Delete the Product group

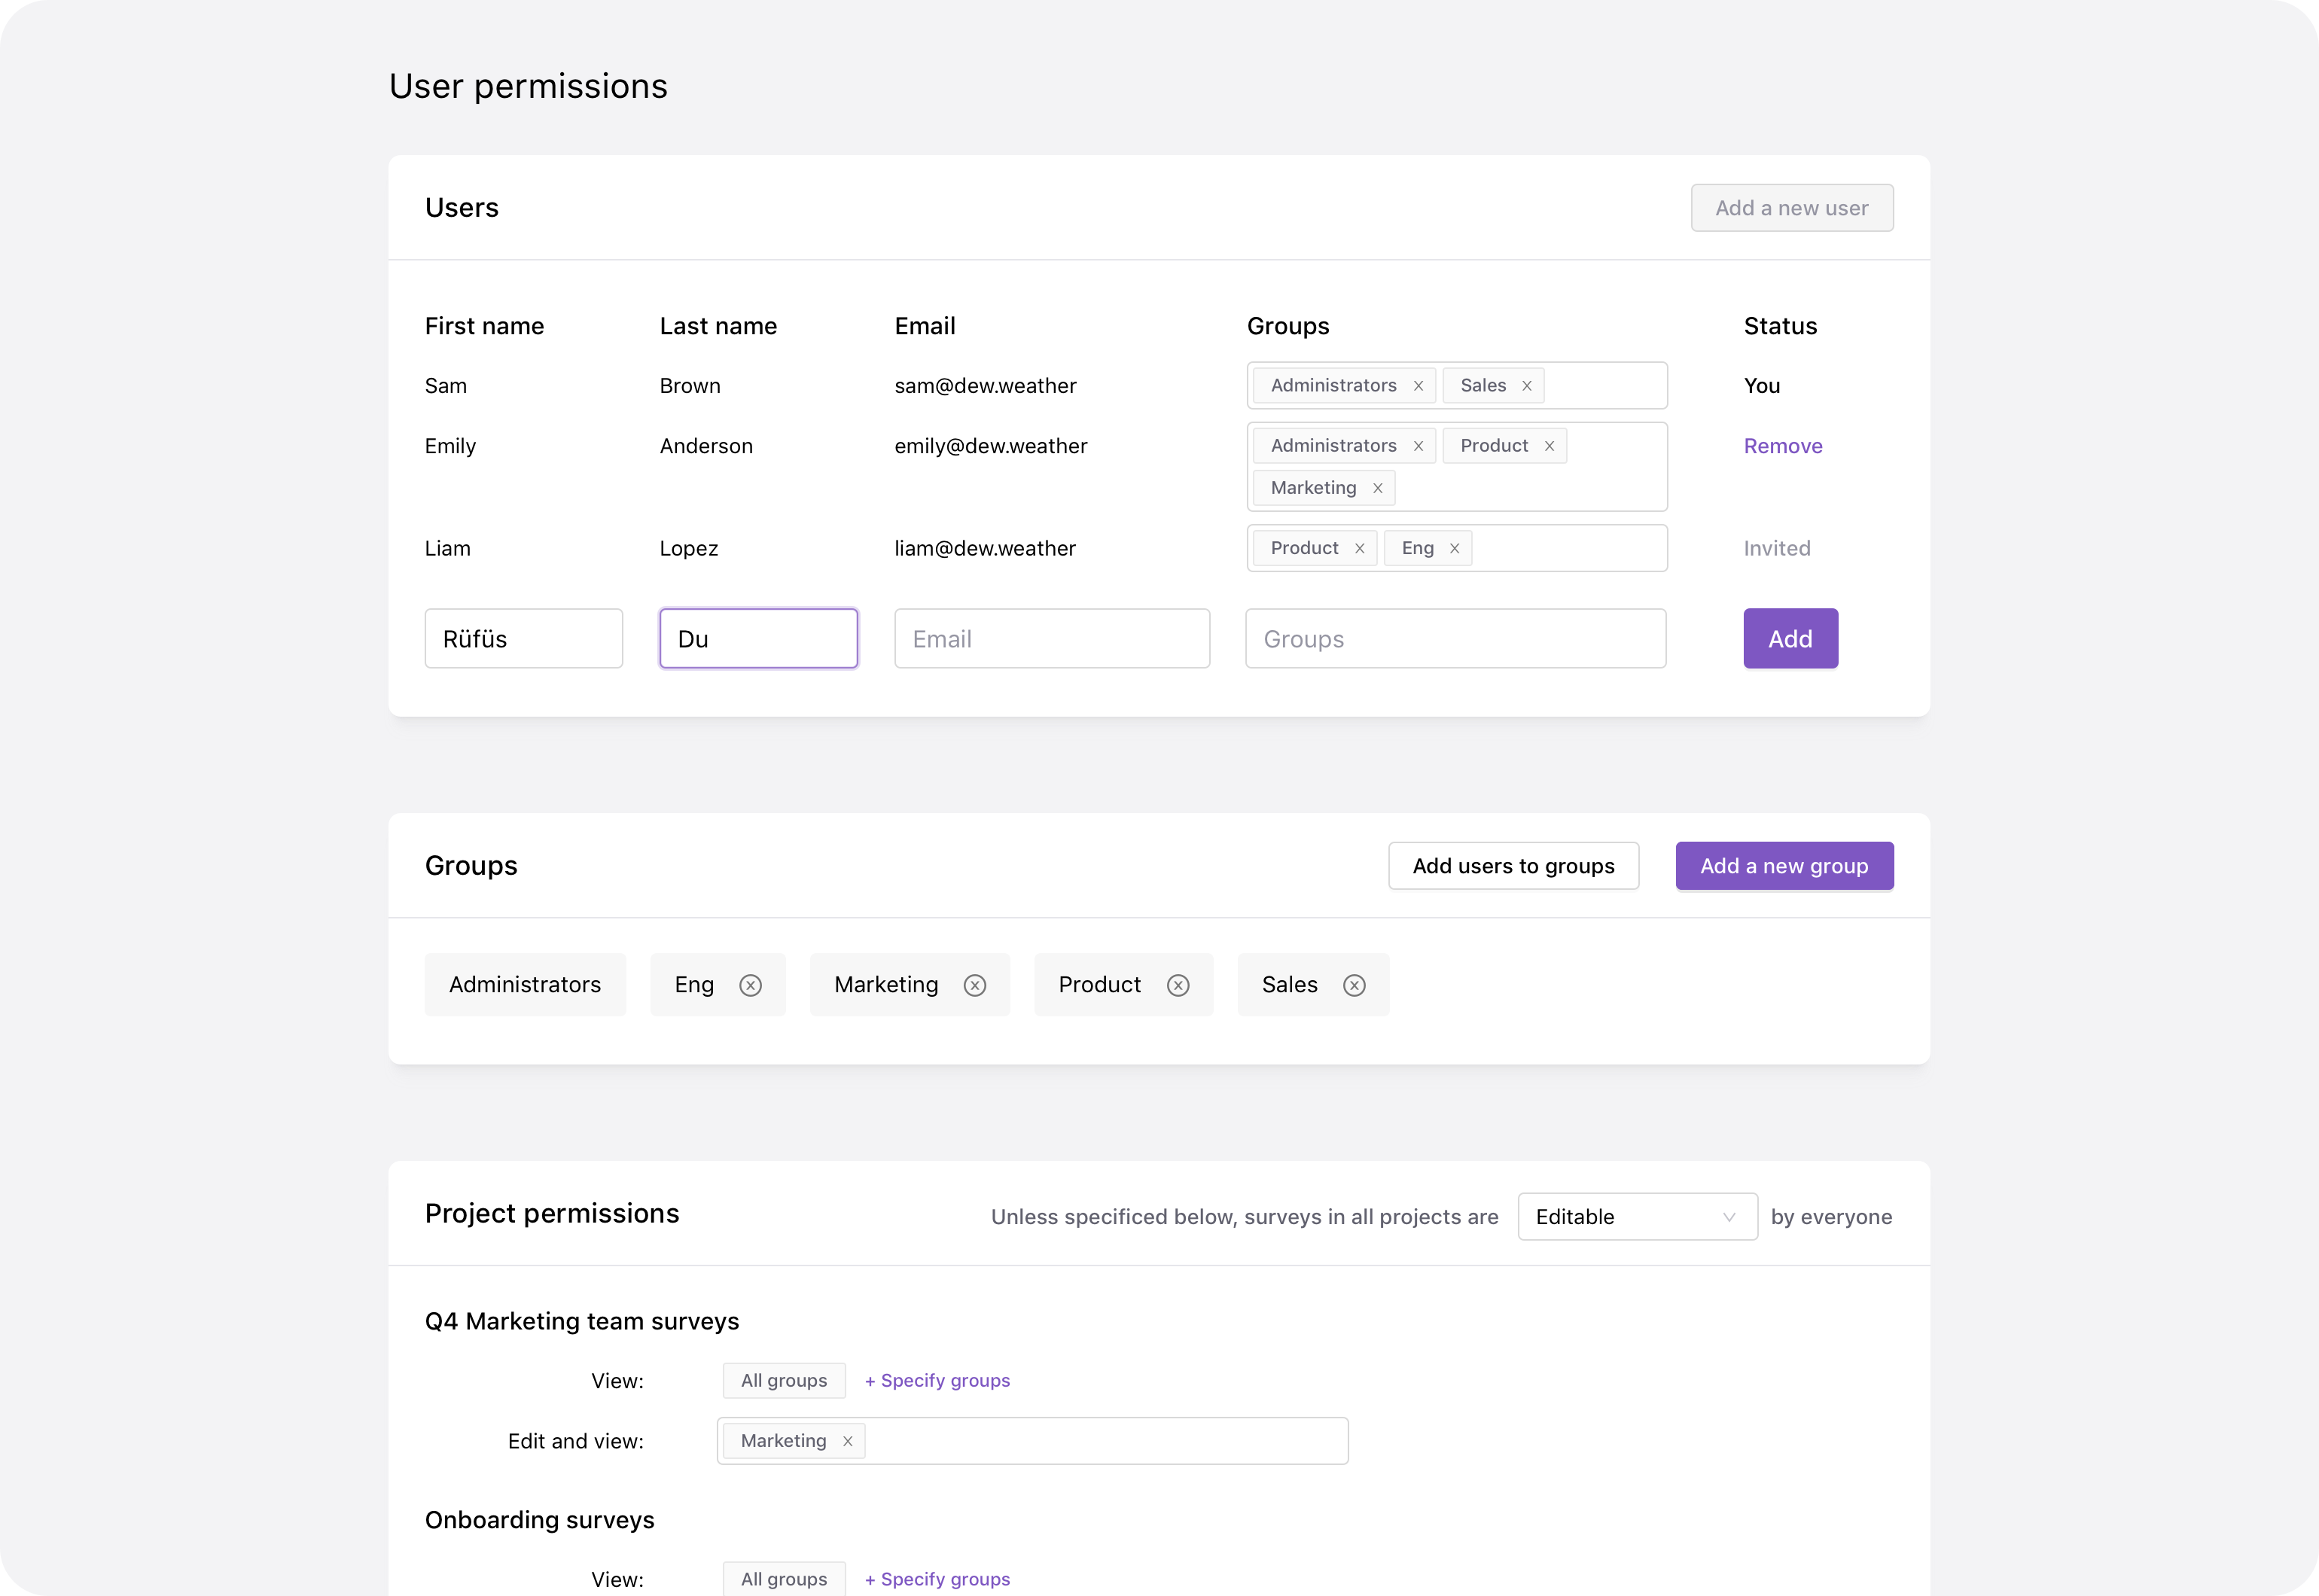1178,985
